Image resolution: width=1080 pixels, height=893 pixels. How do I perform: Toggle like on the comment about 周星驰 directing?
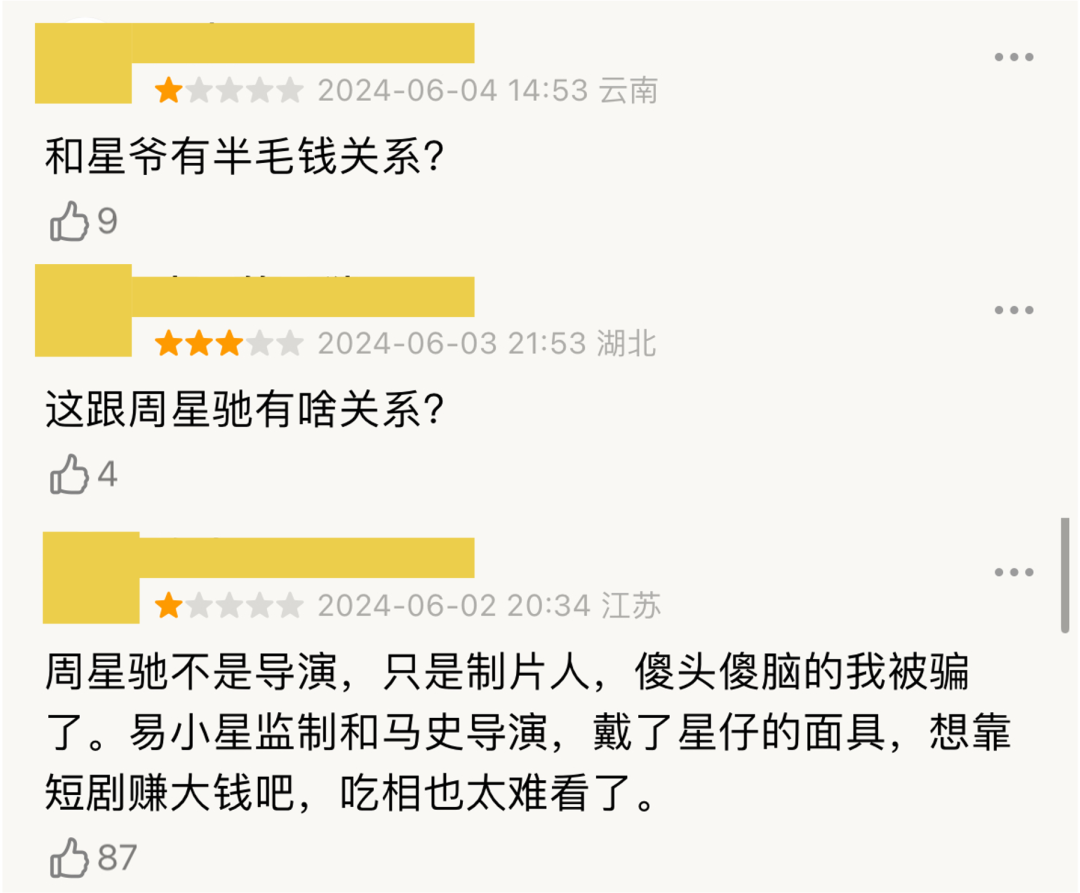tap(70, 857)
